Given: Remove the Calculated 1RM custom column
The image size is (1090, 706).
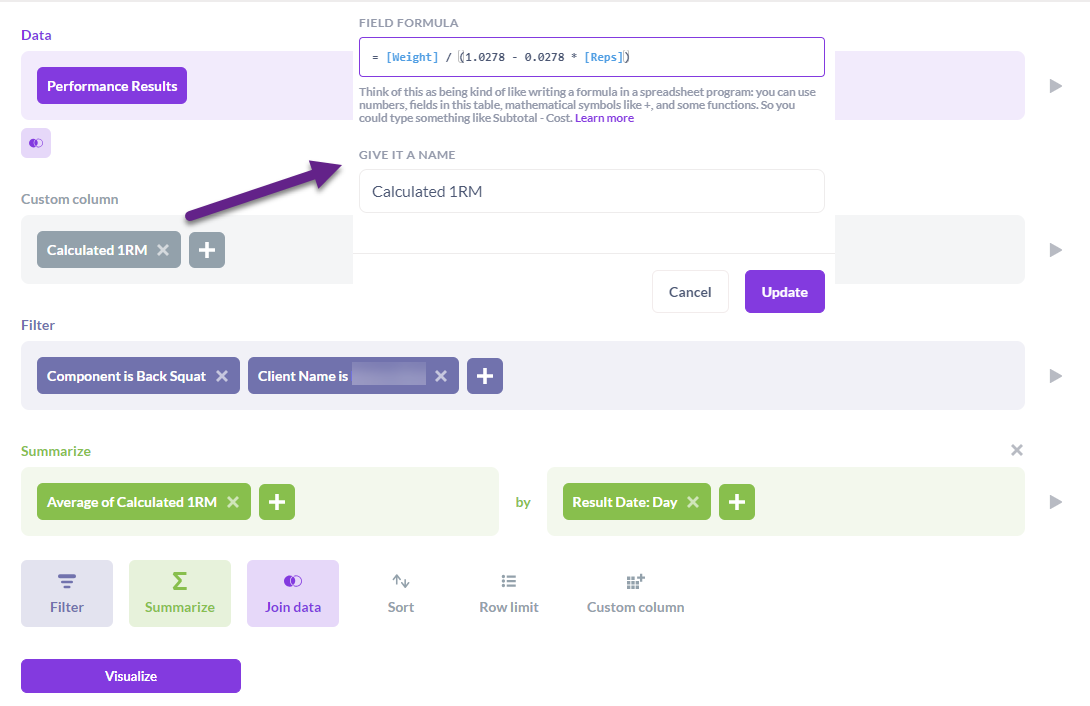Looking at the screenshot, I should coord(163,250).
